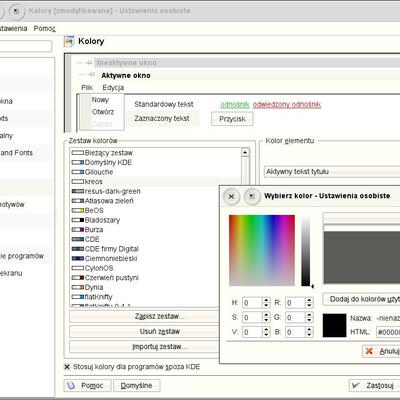Pick the kreos color scheme
Screen dimensions: 400x400
tap(155, 182)
